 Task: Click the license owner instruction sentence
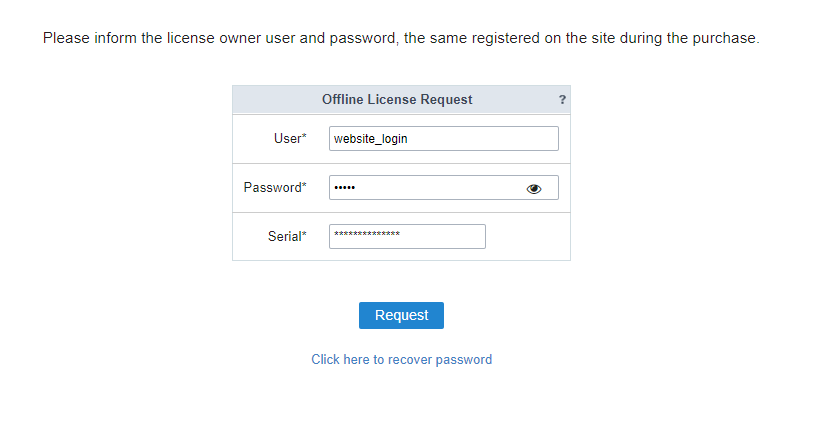401,38
